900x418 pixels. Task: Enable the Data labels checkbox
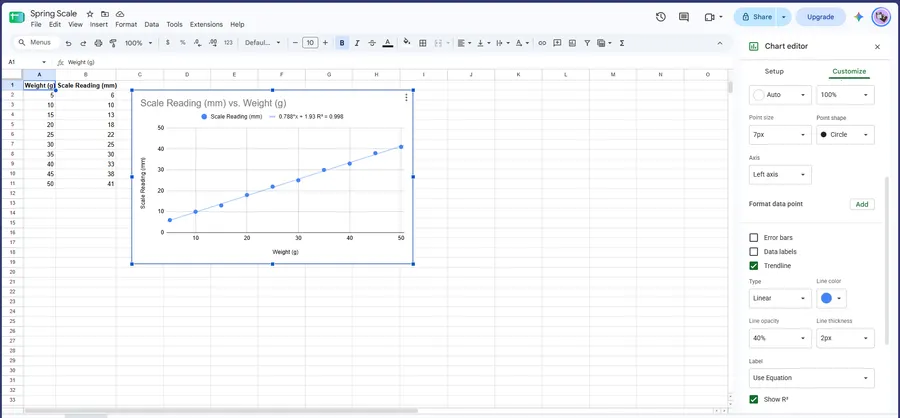click(754, 251)
